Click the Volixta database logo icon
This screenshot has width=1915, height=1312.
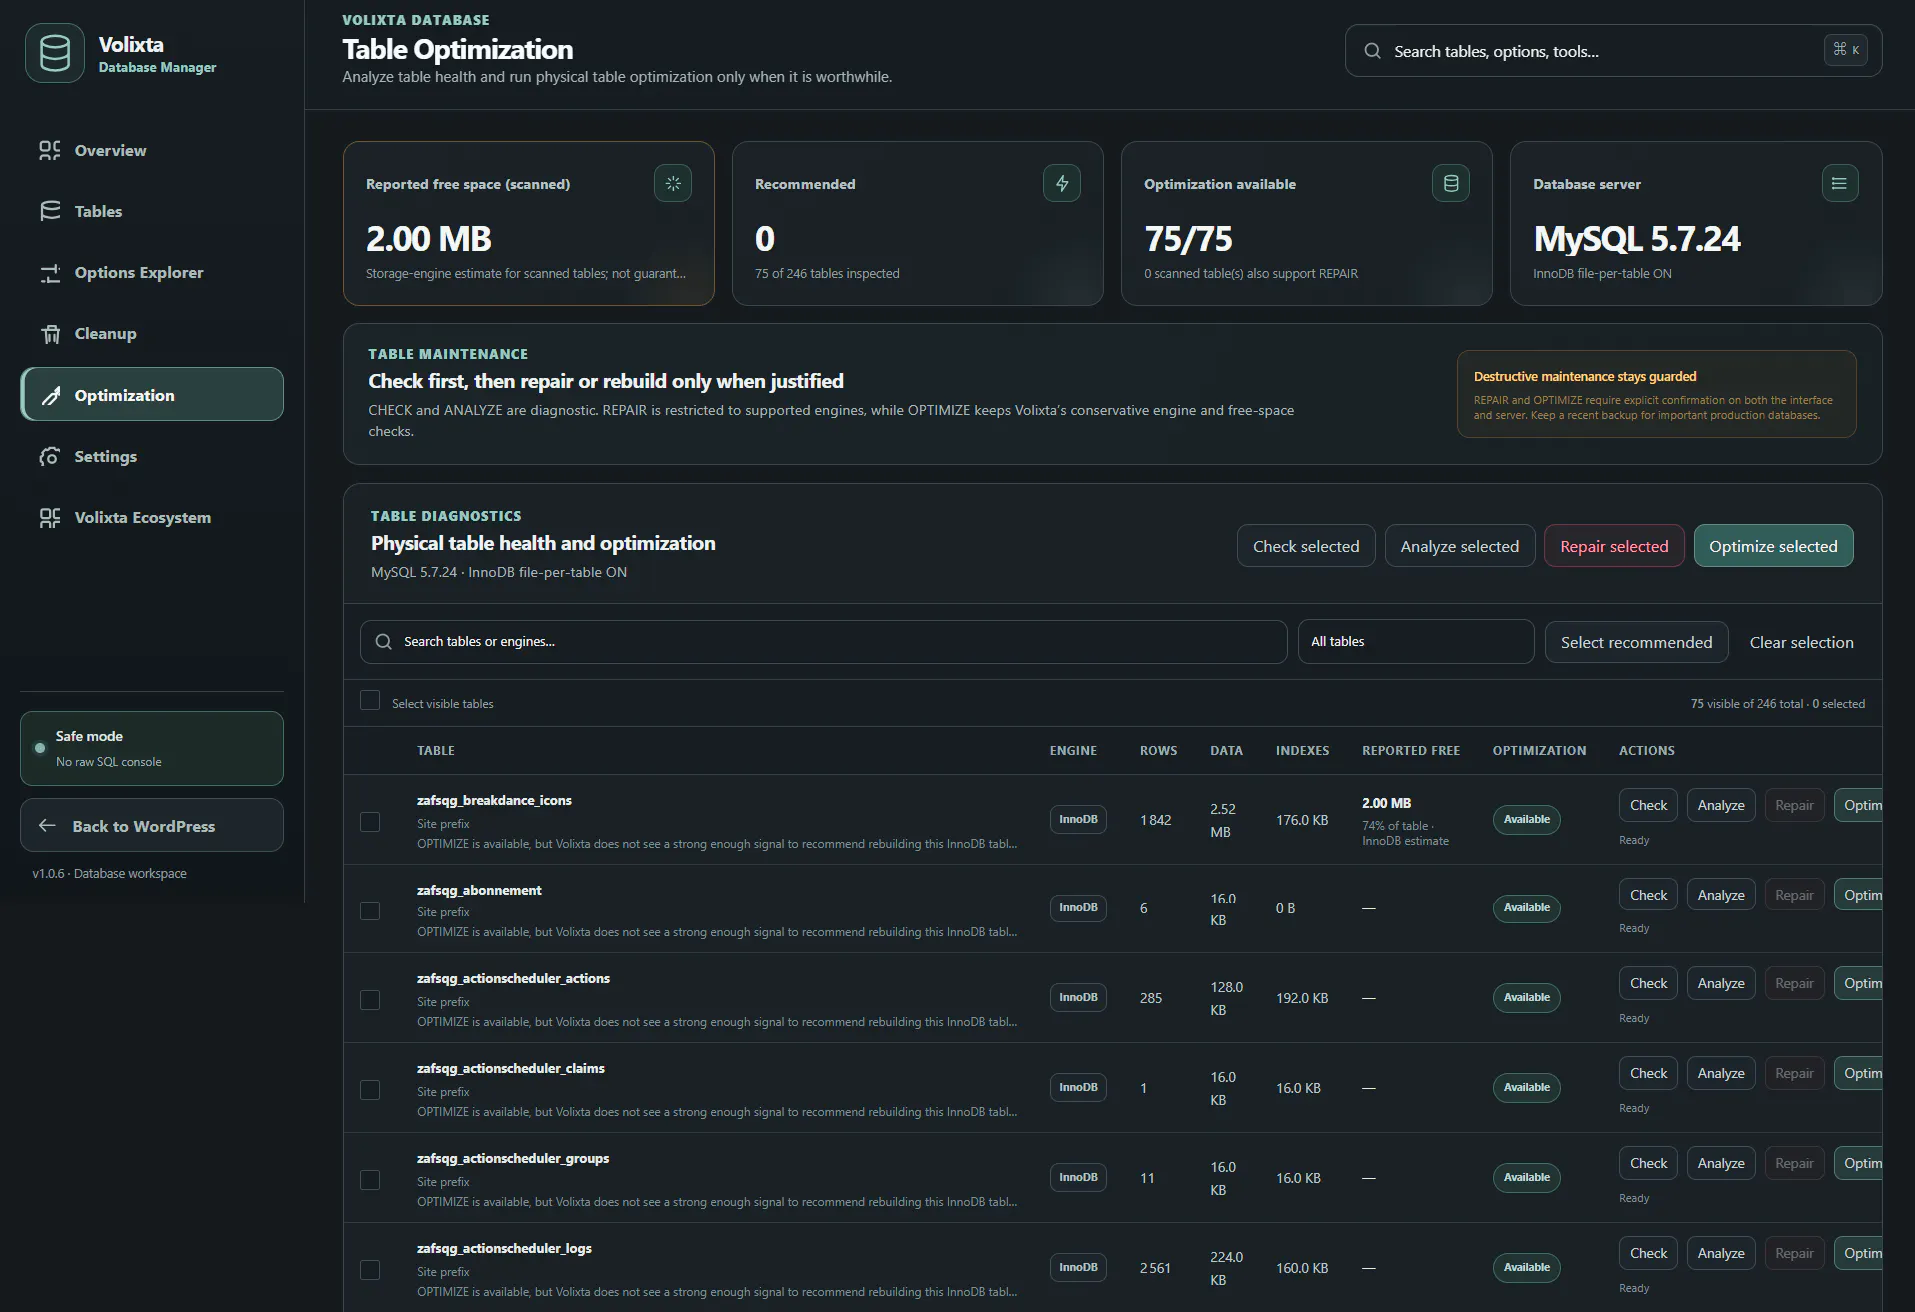(x=55, y=53)
